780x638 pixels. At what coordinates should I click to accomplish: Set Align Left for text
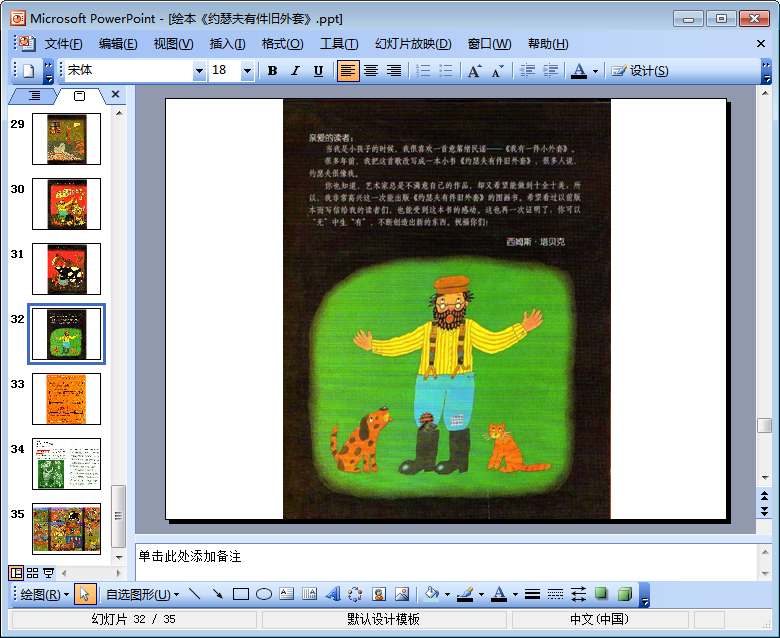tap(348, 71)
